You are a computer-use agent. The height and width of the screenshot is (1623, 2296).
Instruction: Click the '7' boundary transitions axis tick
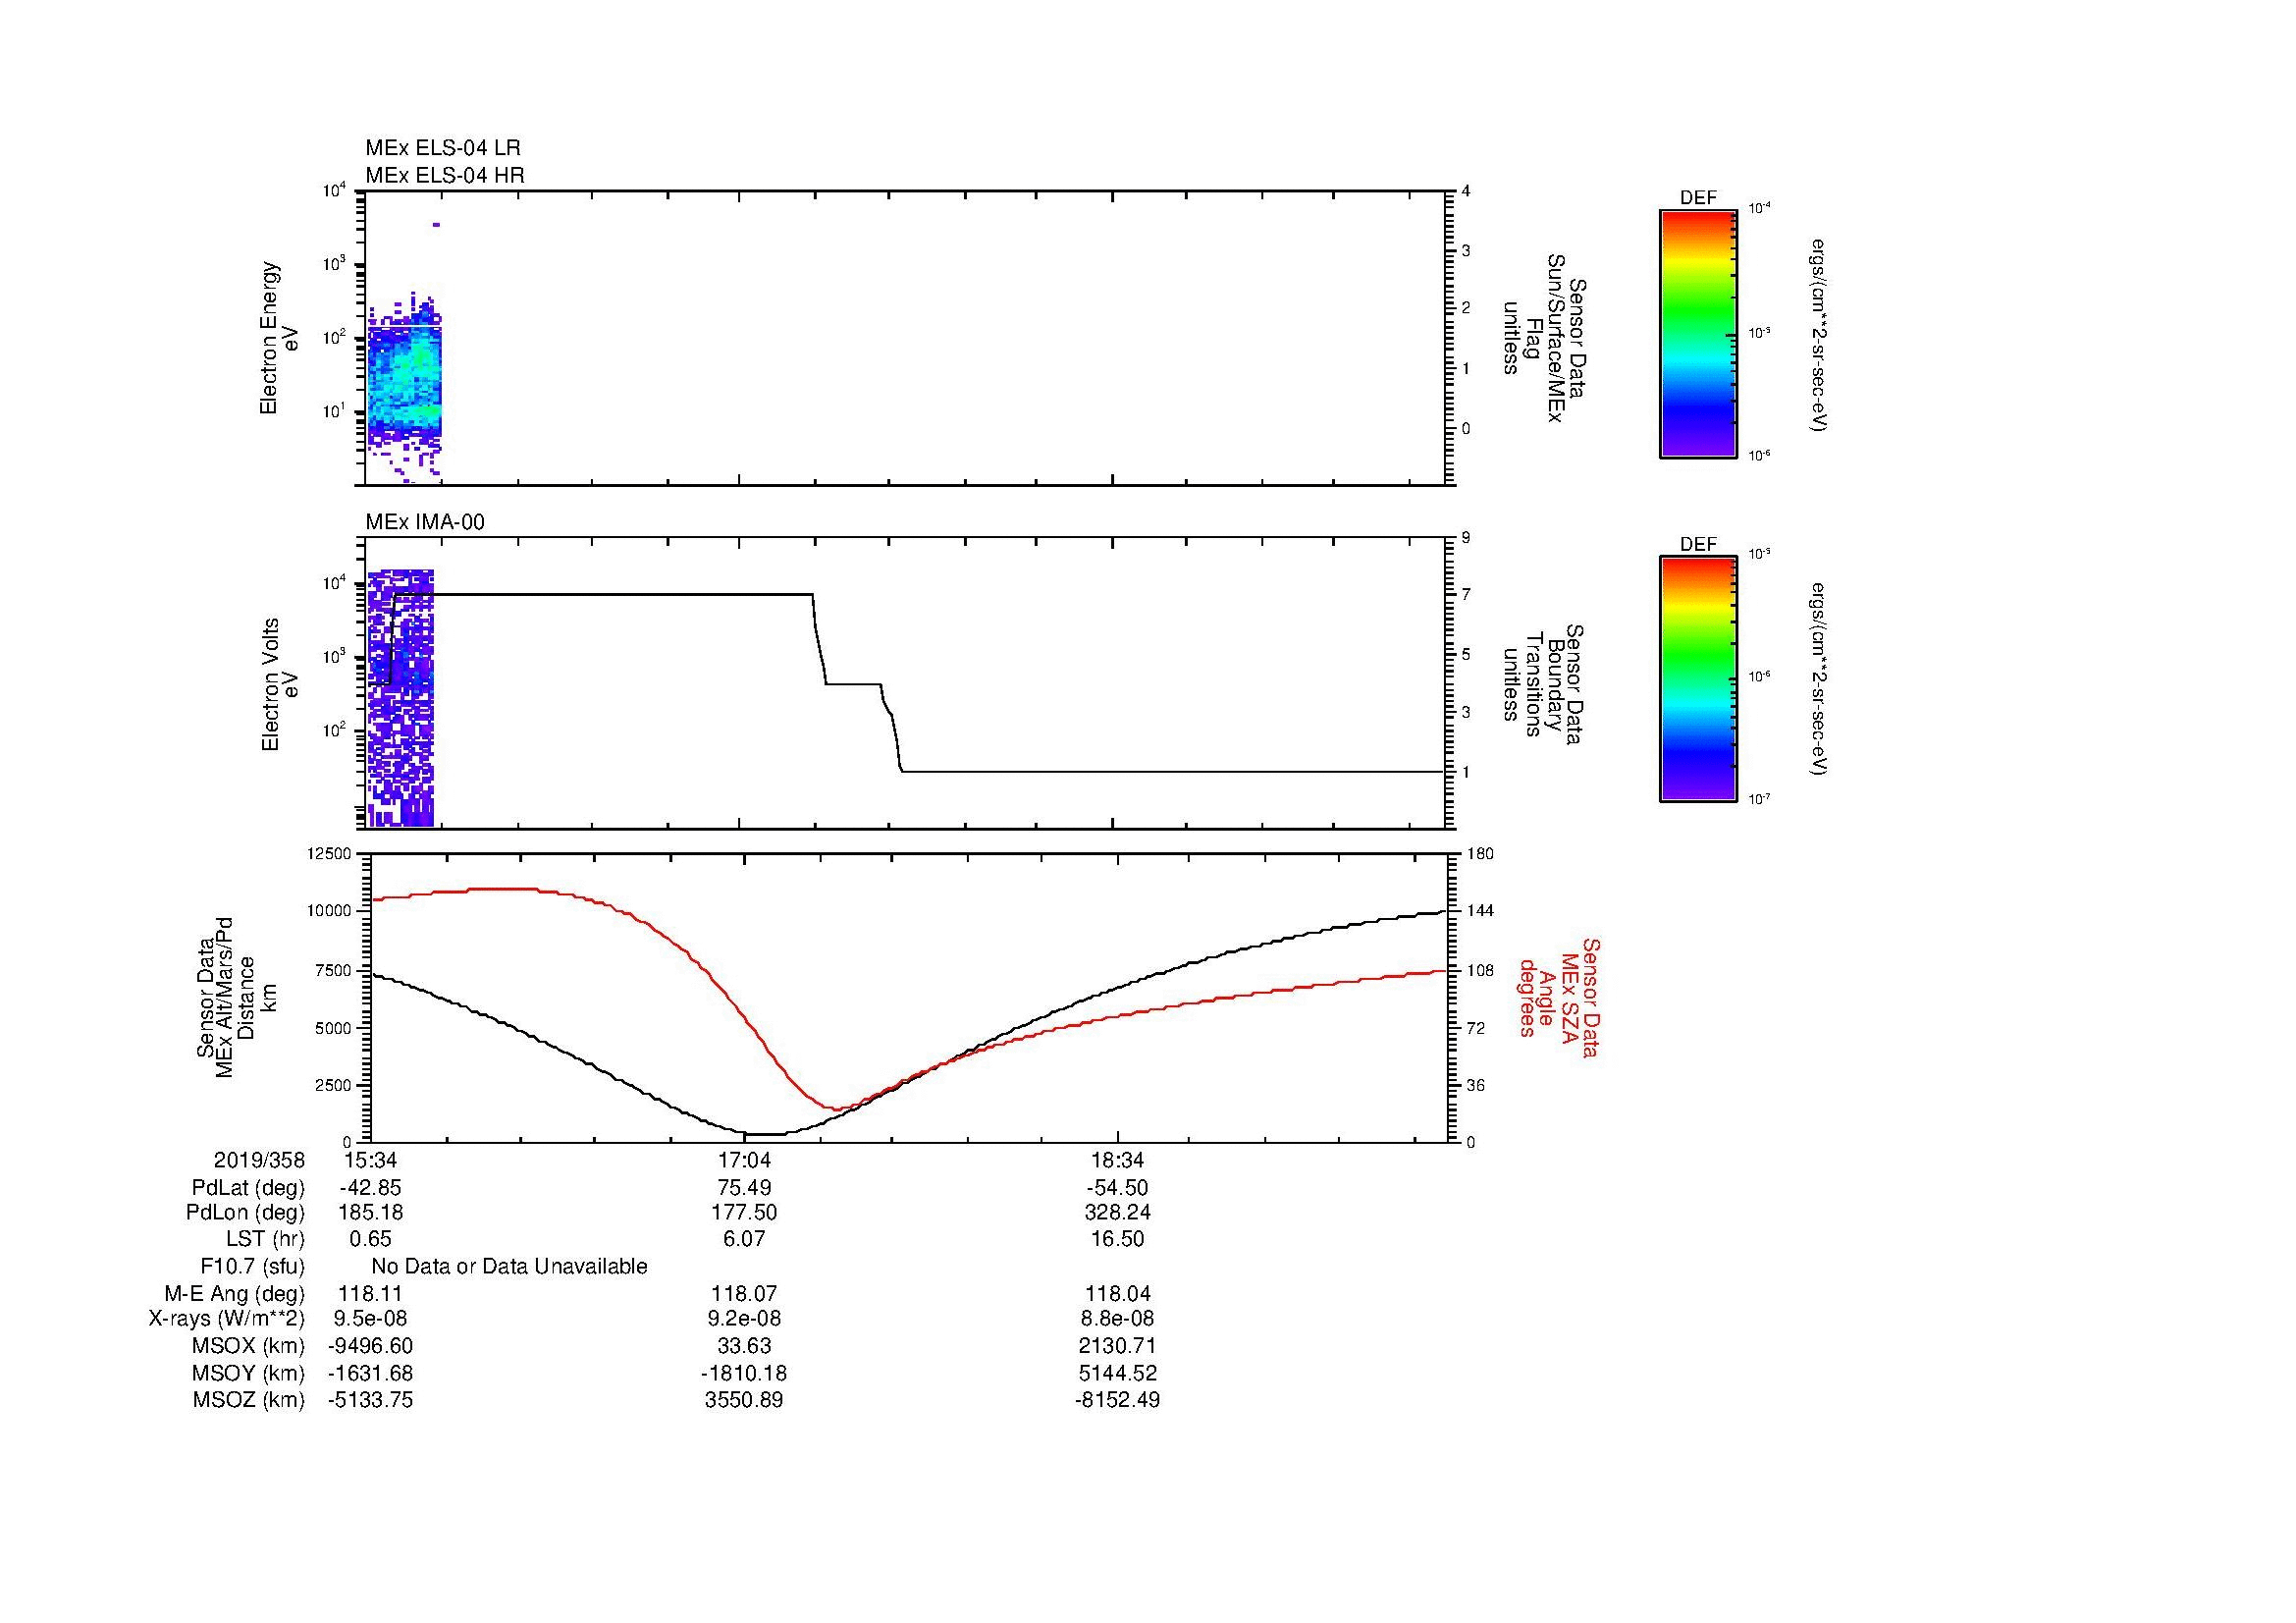coord(1466,595)
